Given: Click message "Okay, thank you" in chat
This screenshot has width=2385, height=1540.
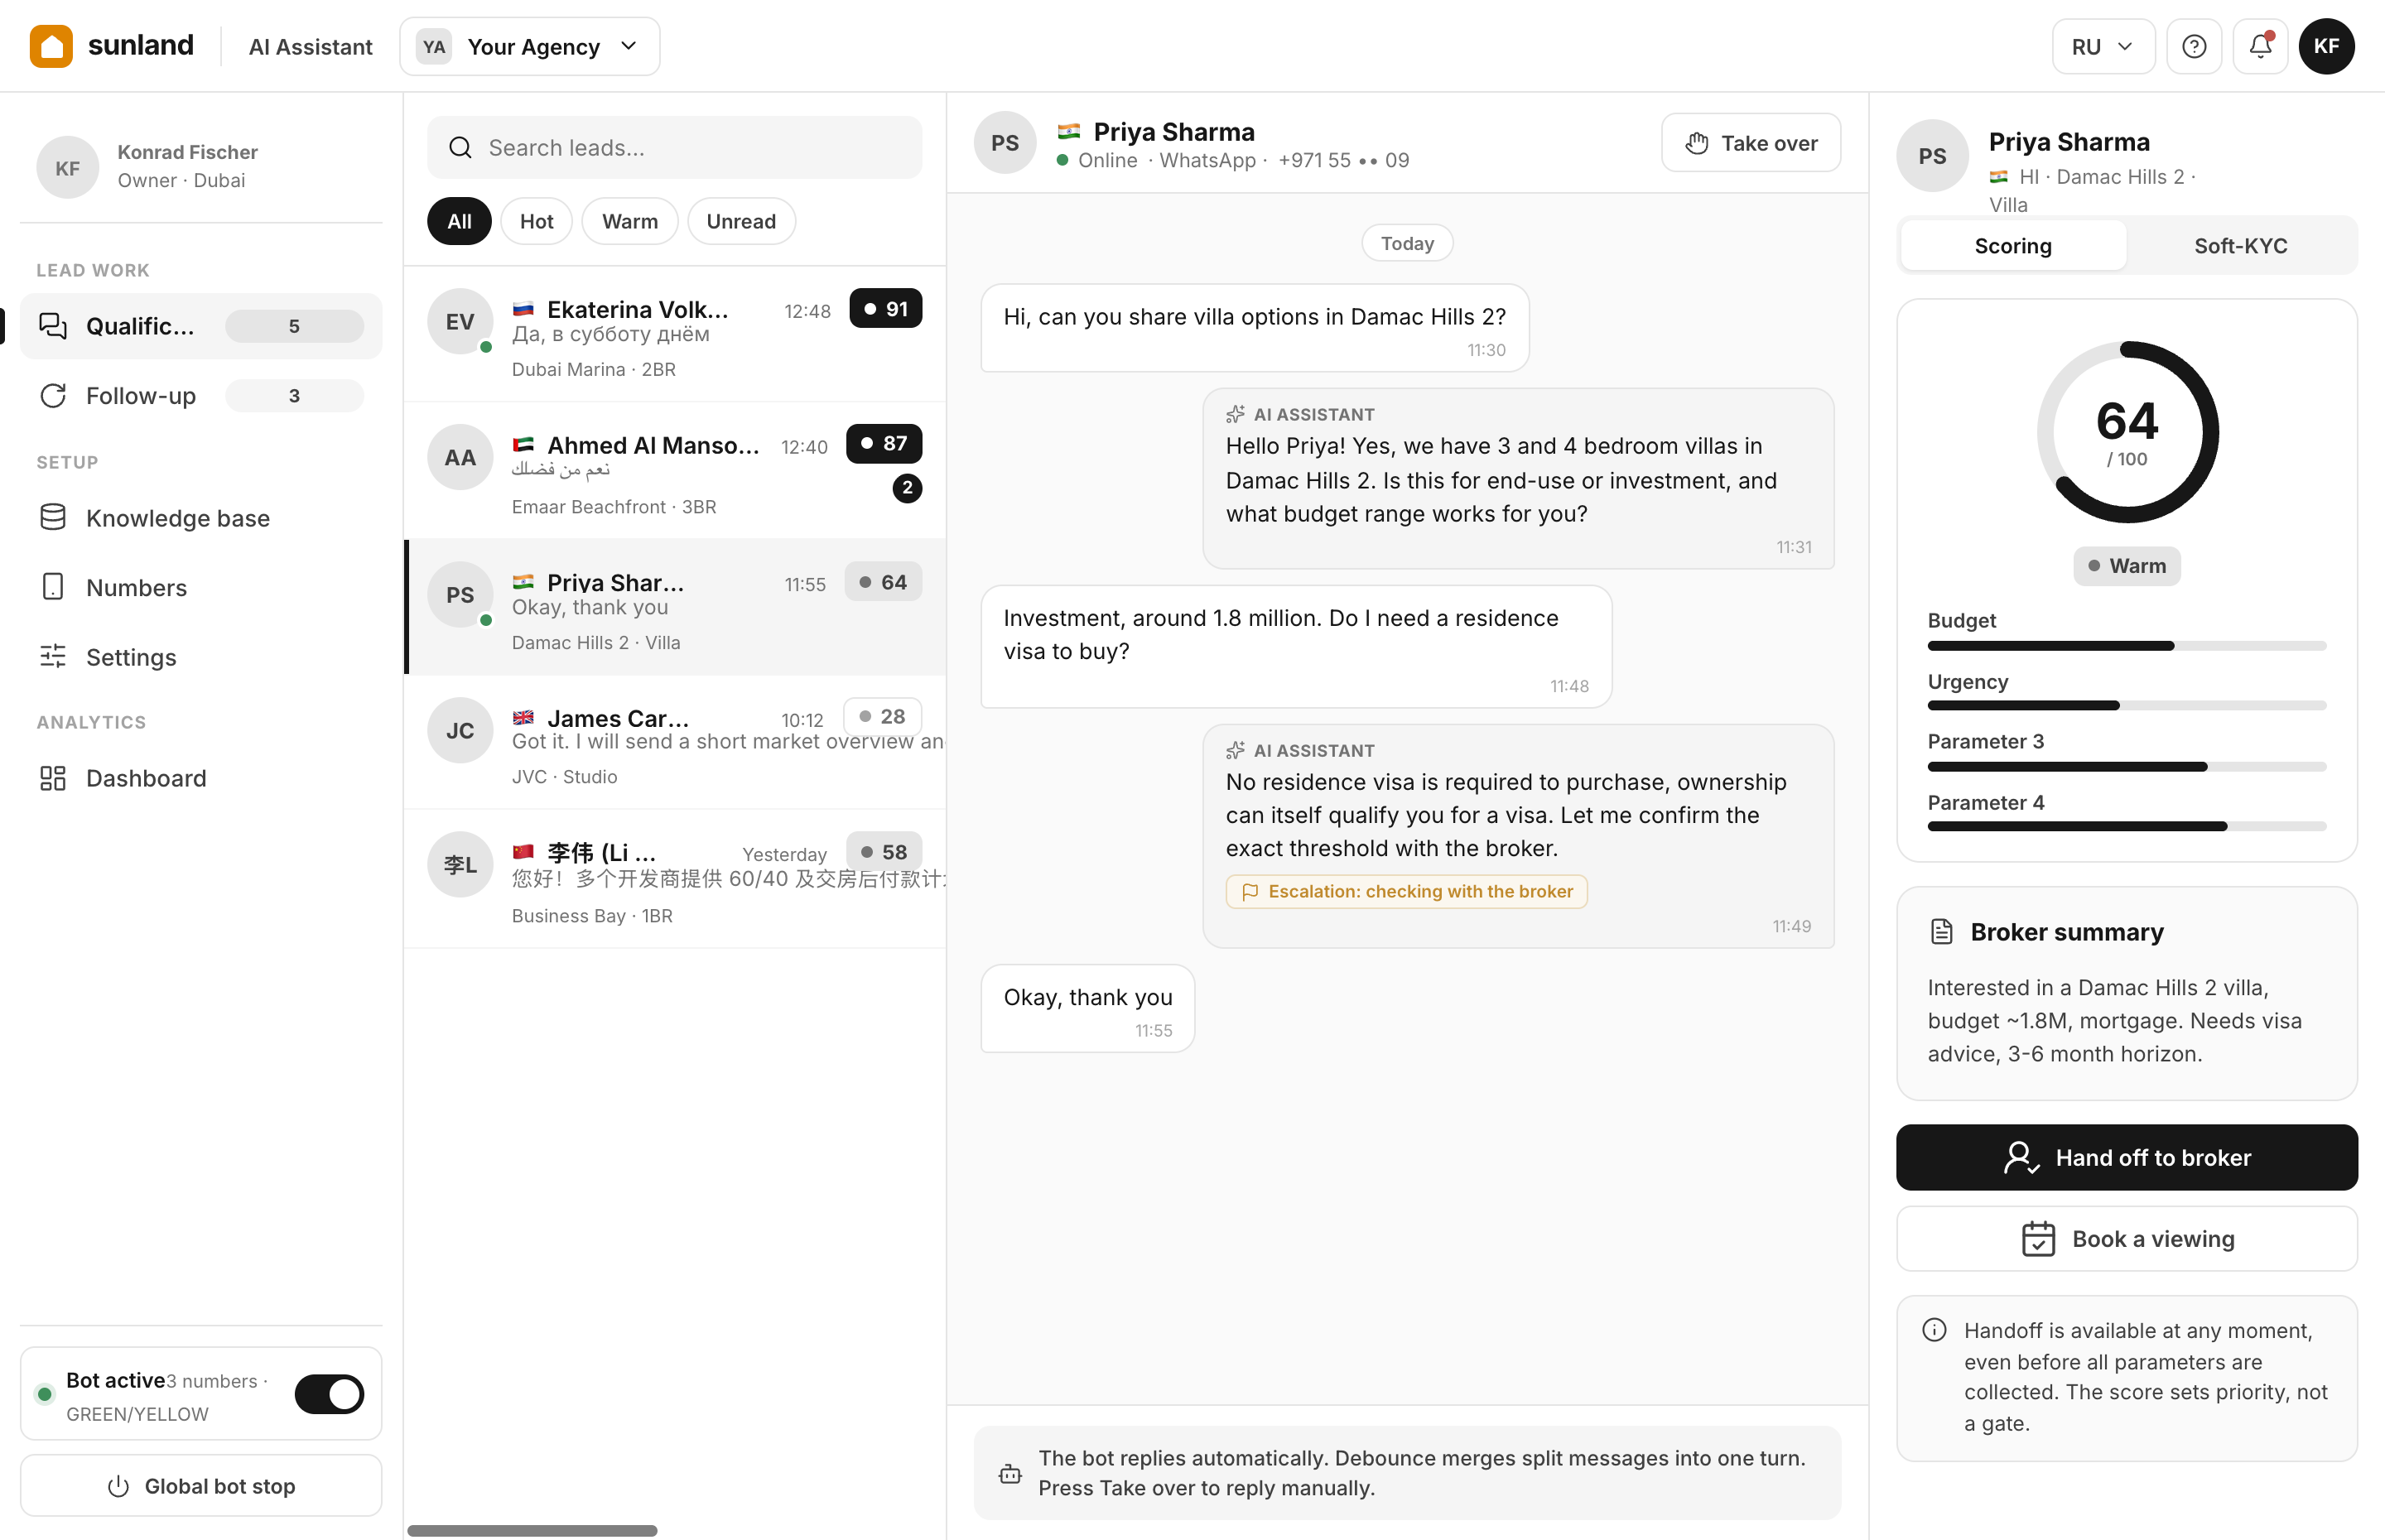Looking at the screenshot, I should [x=1087, y=1008].
